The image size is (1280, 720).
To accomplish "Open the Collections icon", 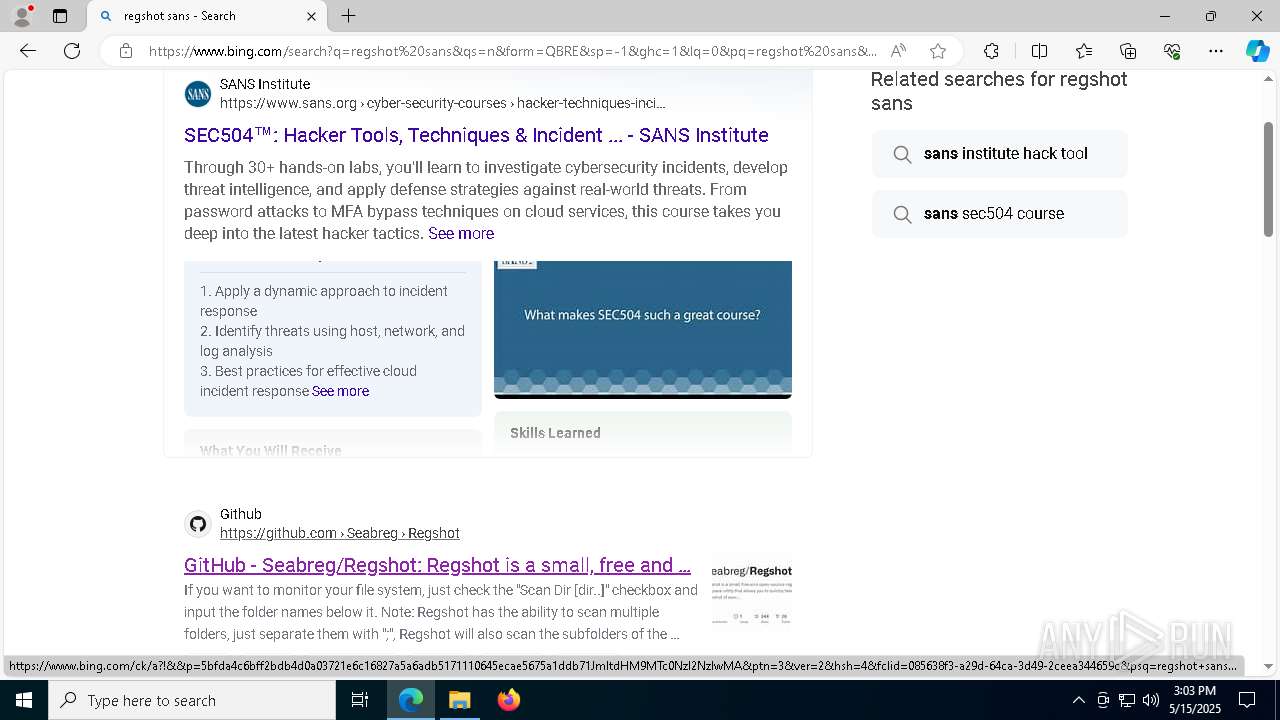I will click(x=1128, y=51).
